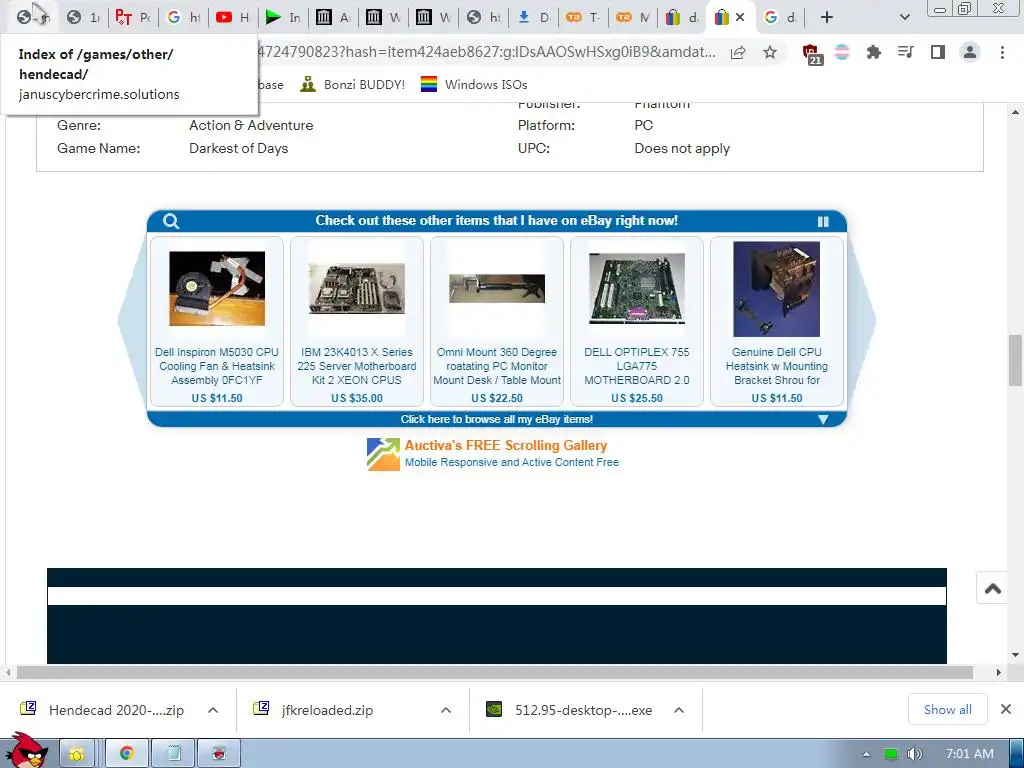Image resolution: width=1024 pixels, height=768 pixels.
Task: Open the Windows ISOs bookmark
Action: click(x=473, y=84)
